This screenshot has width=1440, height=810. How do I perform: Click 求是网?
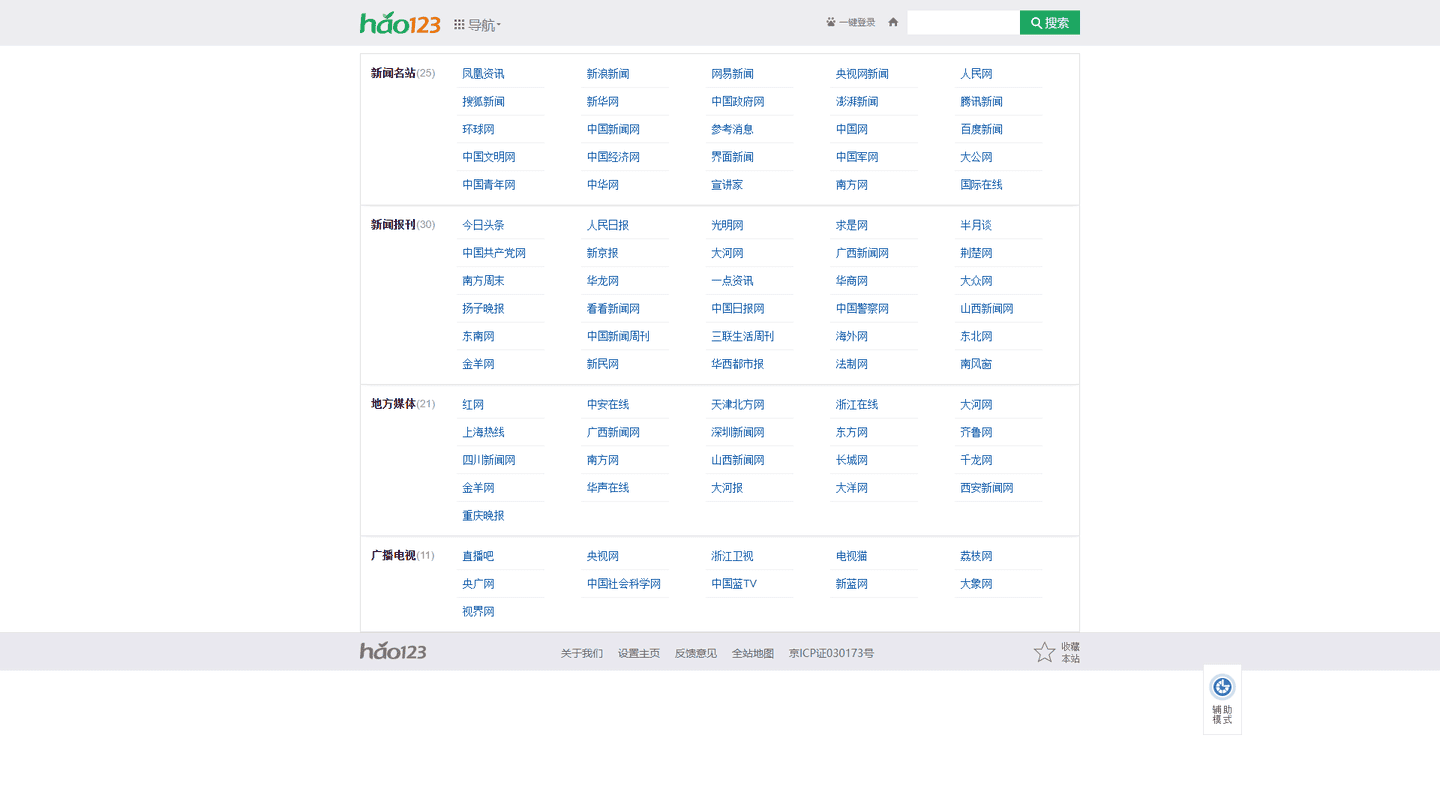pyautogui.click(x=852, y=225)
